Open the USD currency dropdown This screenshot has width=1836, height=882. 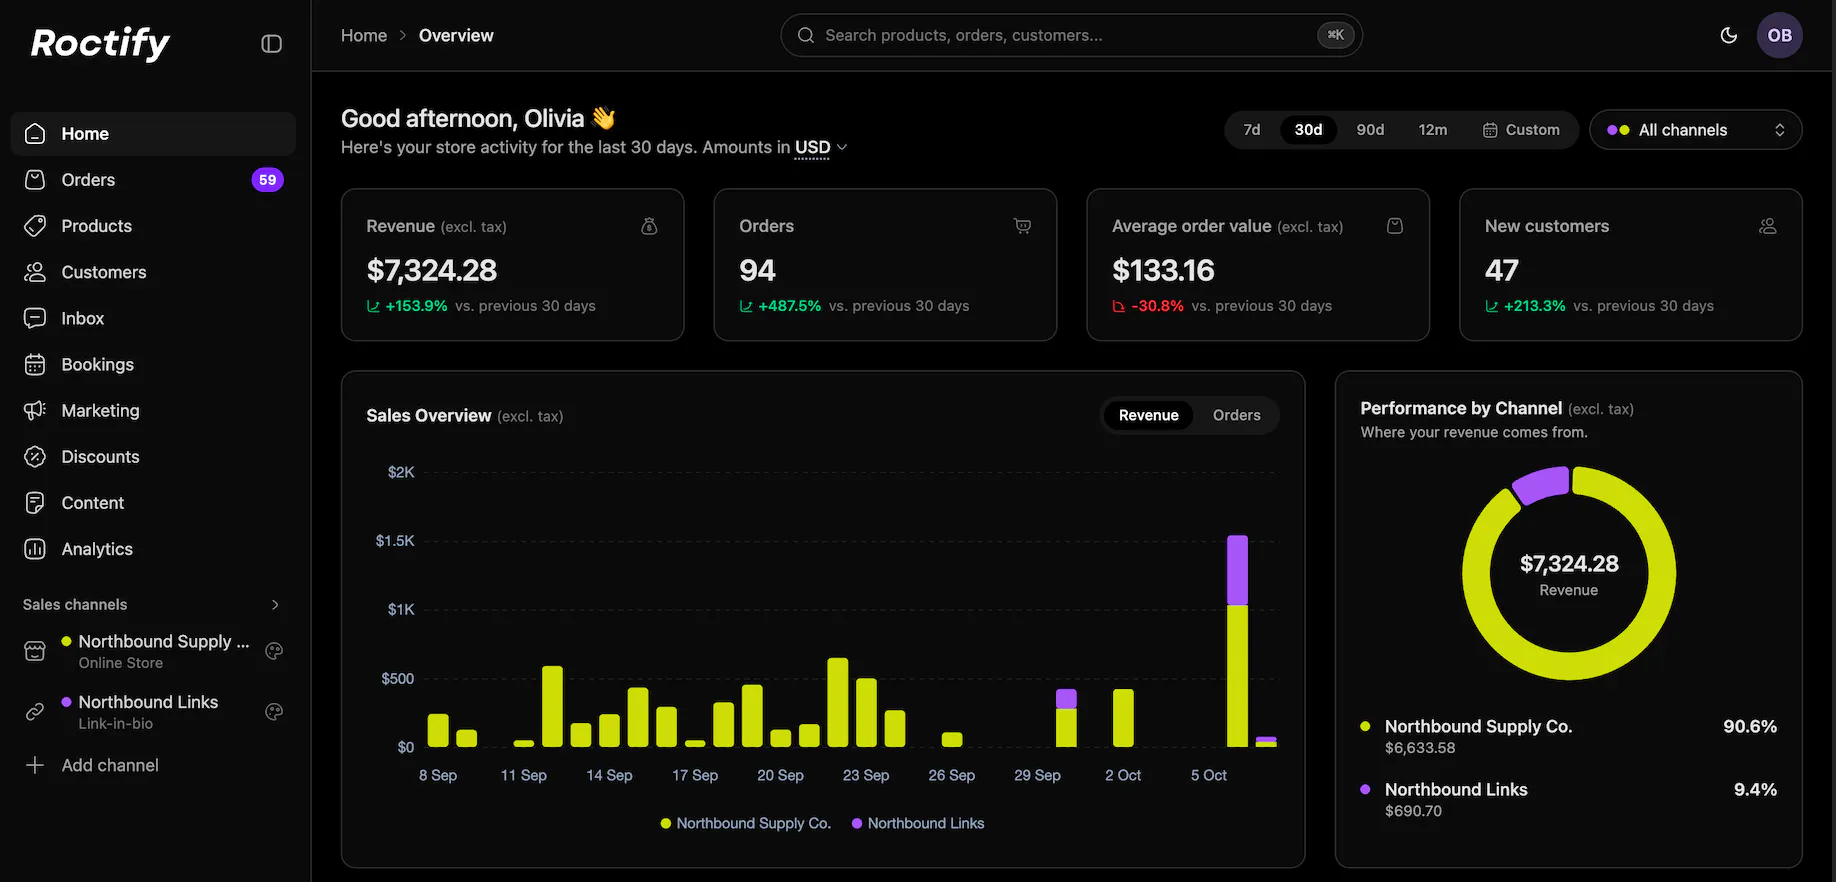821,148
